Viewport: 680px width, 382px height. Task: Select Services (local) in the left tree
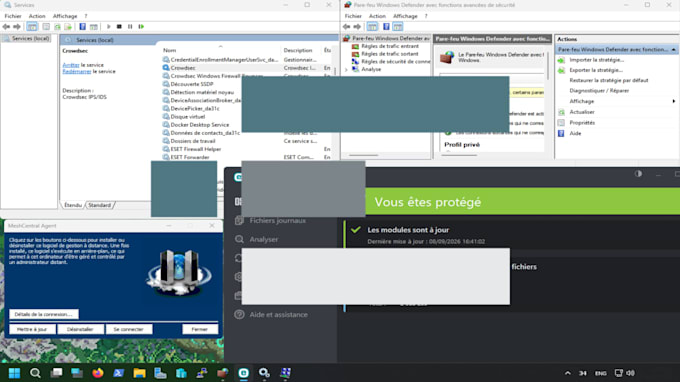click(30, 39)
